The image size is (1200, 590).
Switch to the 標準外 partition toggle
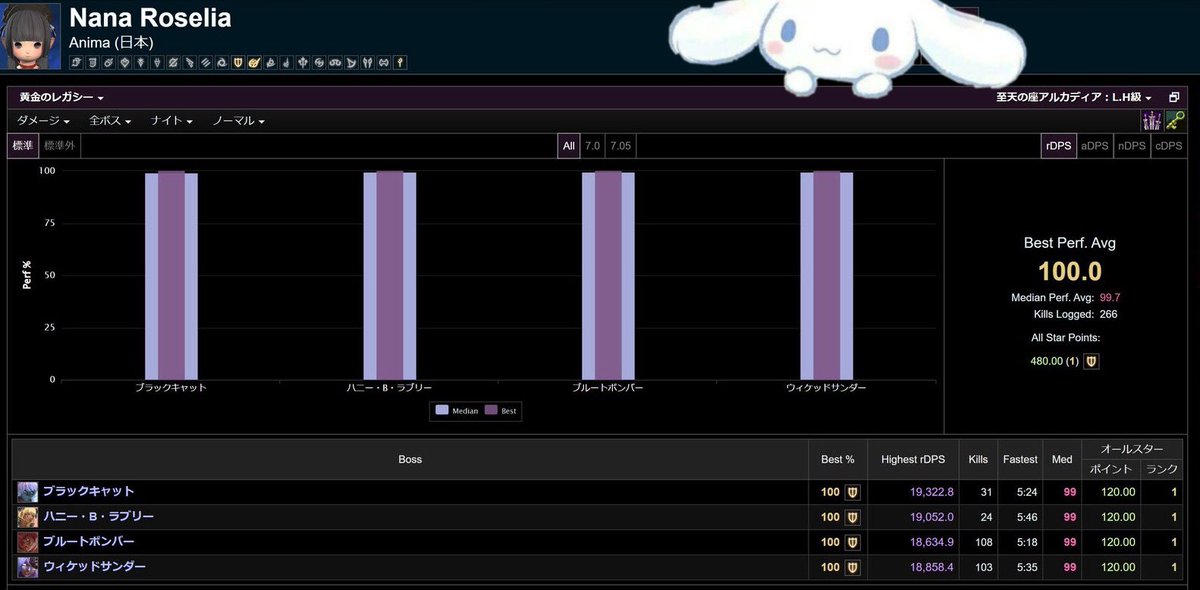[x=60, y=145]
